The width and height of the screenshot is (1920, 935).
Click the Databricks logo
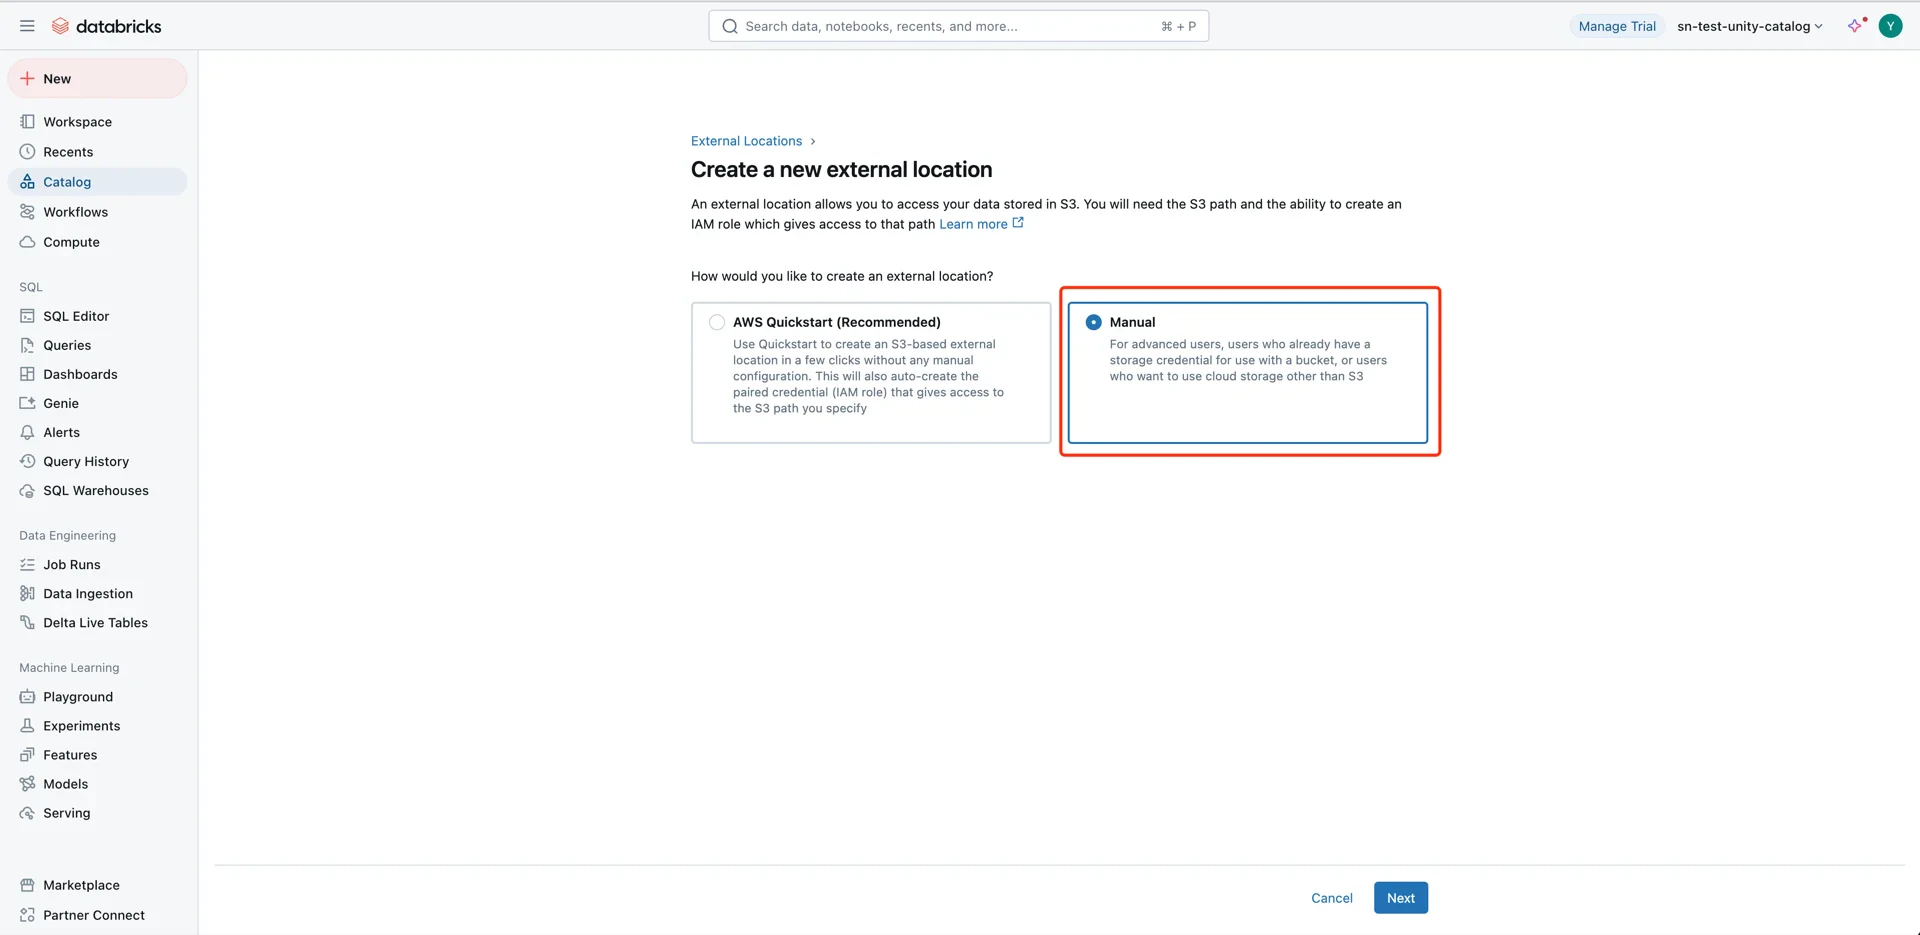(x=106, y=26)
